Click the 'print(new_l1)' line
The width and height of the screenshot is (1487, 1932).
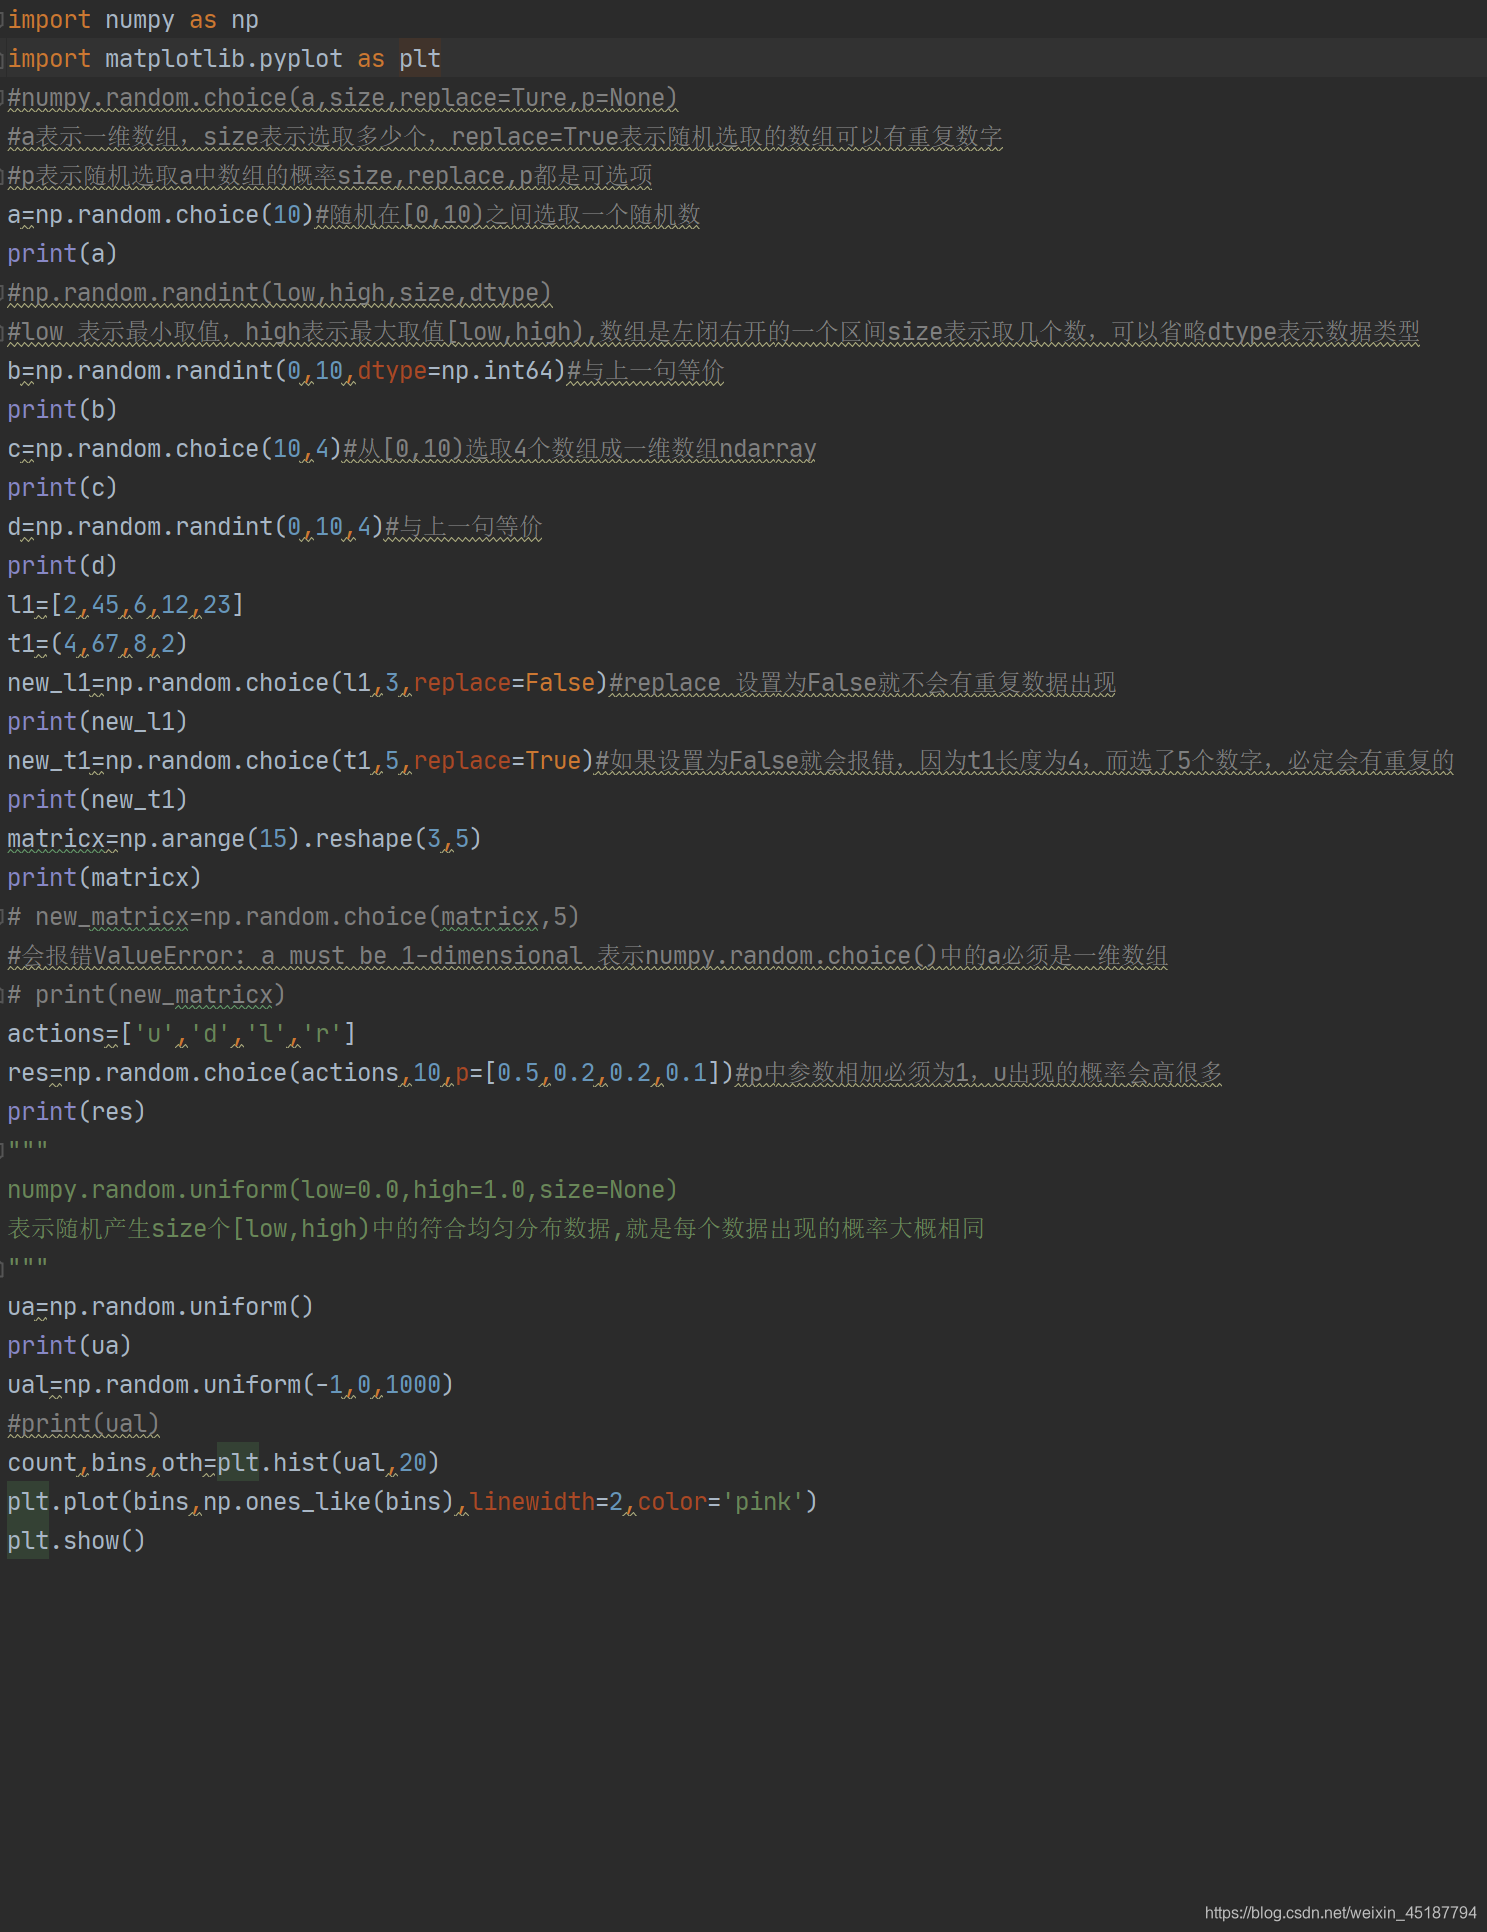tap(97, 722)
